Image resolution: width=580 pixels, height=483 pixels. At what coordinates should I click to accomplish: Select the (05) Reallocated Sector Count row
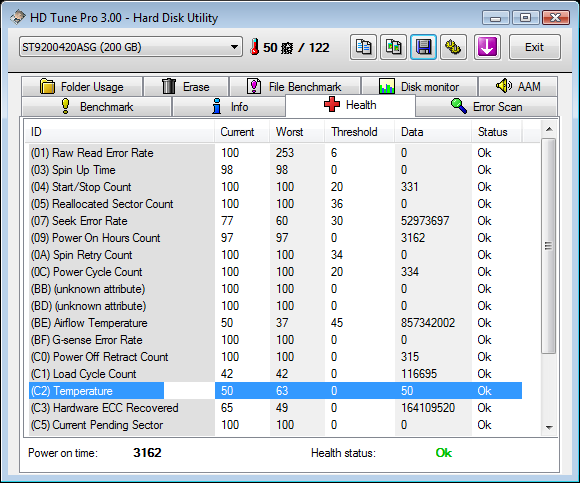coord(276,204)
